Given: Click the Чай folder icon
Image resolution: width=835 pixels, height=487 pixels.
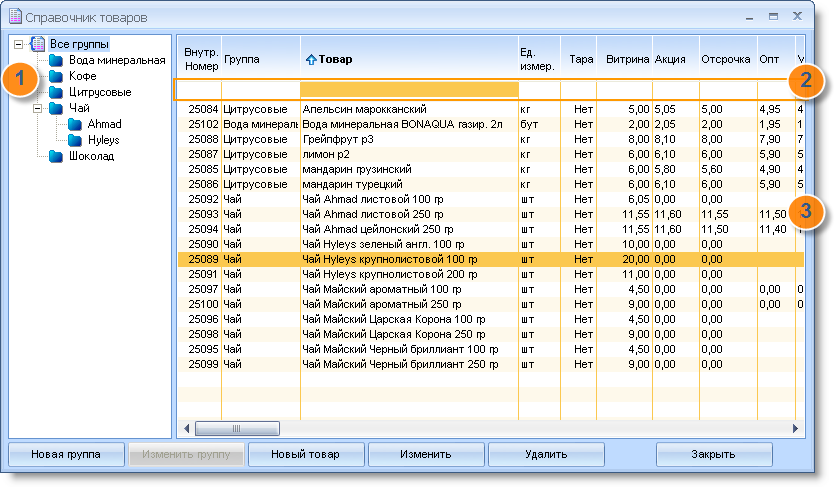Looking at the screenshot, I should click(56, 108).
